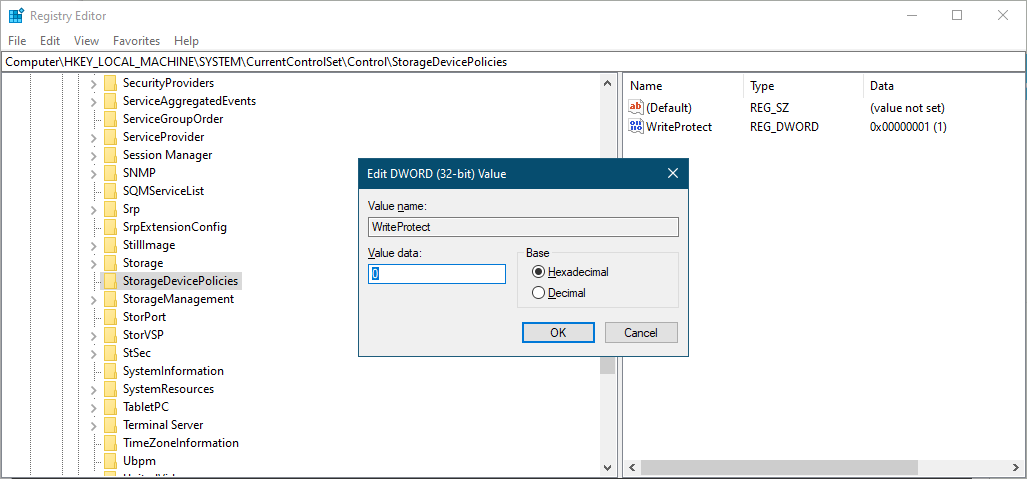This screenshot has height=479, width=1027.
Task: Close the Edit DWORD dialog with X
Action: click(672, 174)
